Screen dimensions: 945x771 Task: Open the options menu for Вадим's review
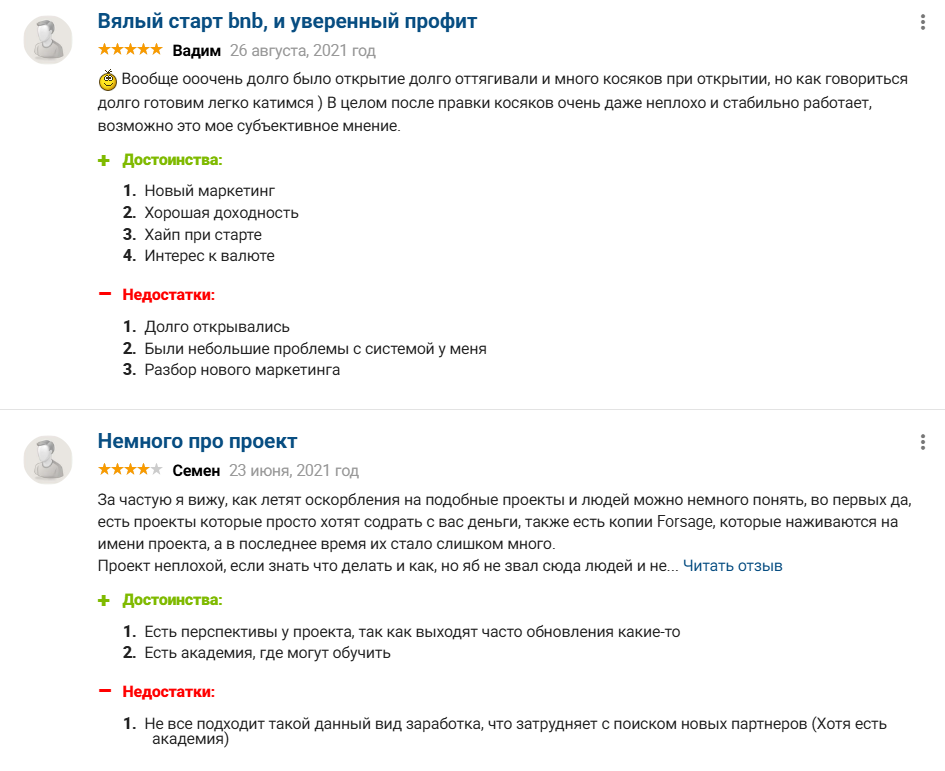coord(922,22)
